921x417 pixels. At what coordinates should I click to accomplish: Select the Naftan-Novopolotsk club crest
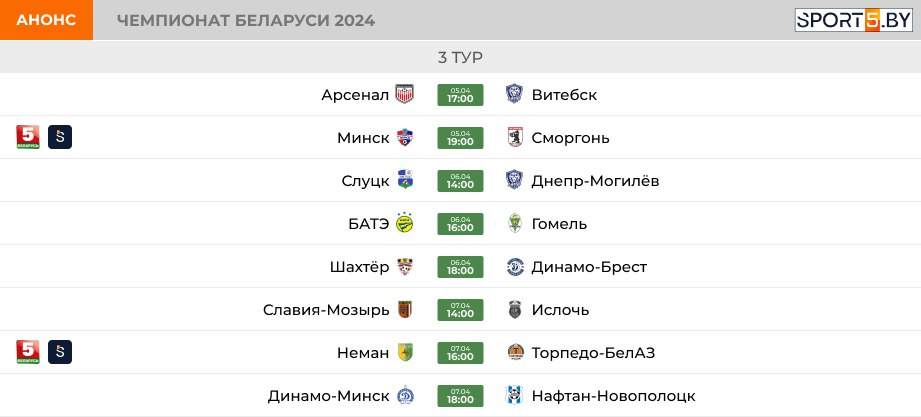515,395
